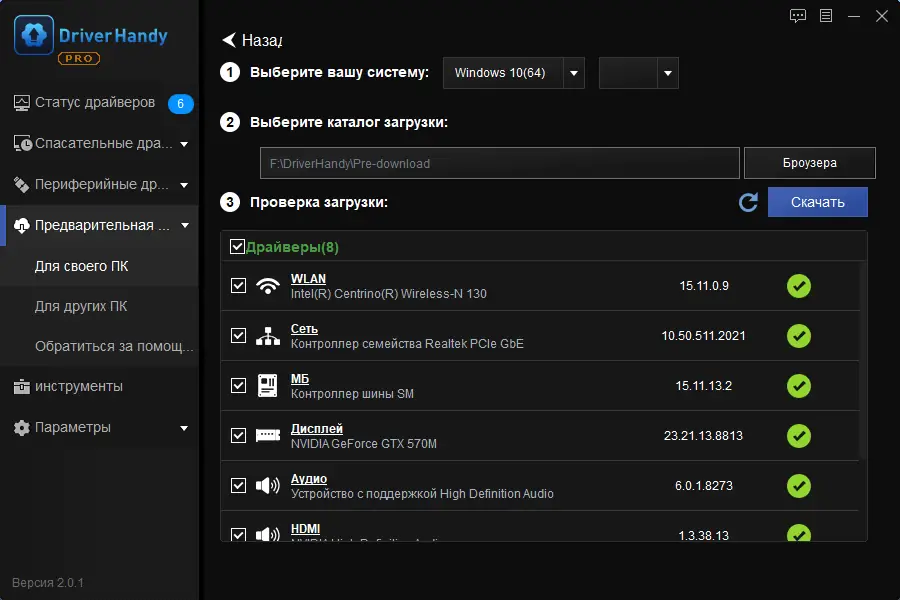Screen dimensions: 900x600
Task: Click the refresh icon beside Скачать
Action: (x=748, y=203)
